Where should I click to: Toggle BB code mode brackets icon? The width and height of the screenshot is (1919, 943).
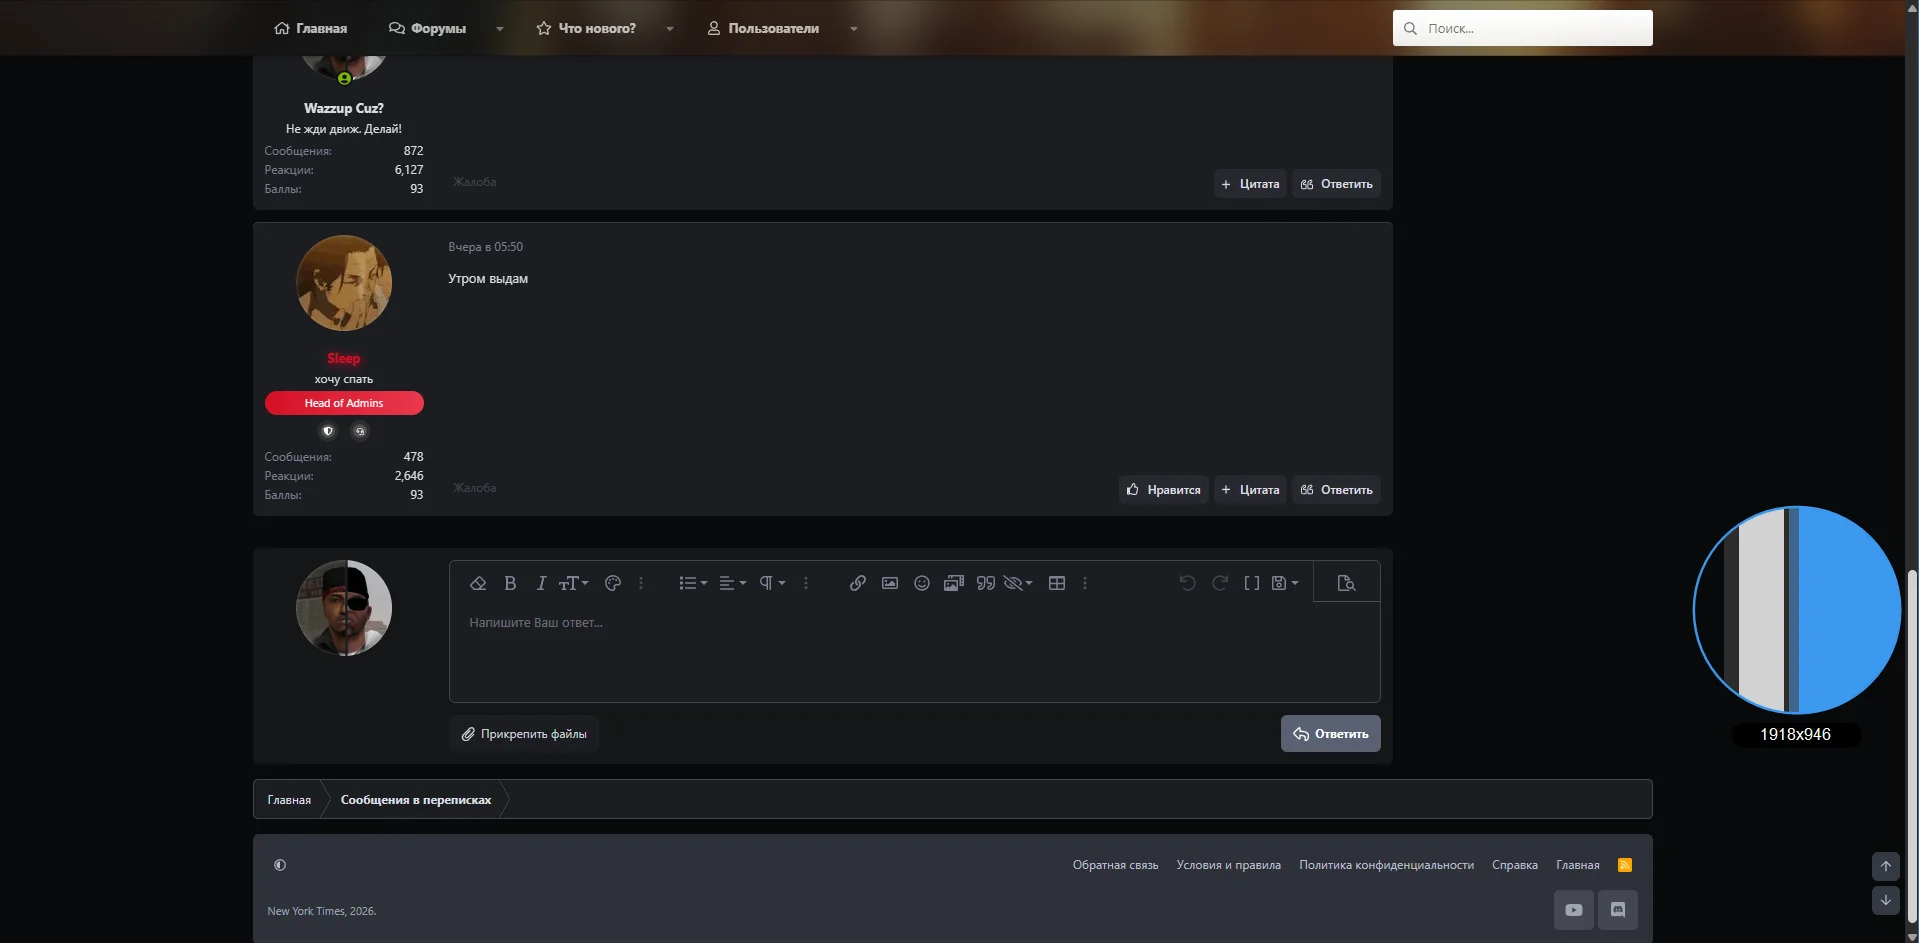1252,583
